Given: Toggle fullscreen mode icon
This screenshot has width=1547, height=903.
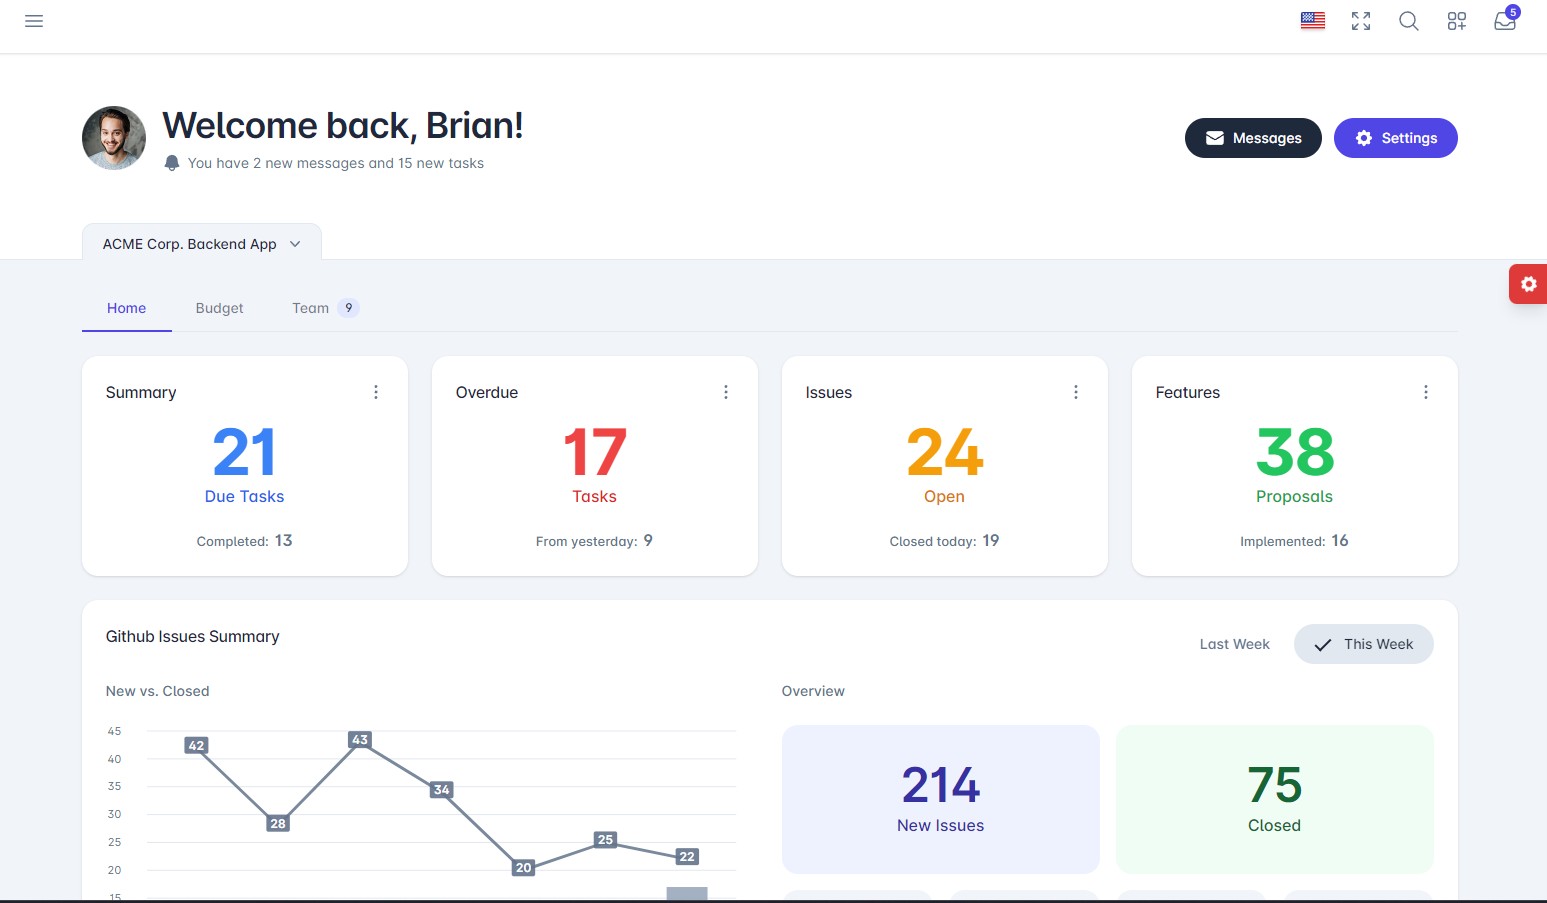Looking at the screenshot, I should [1361, 21].
